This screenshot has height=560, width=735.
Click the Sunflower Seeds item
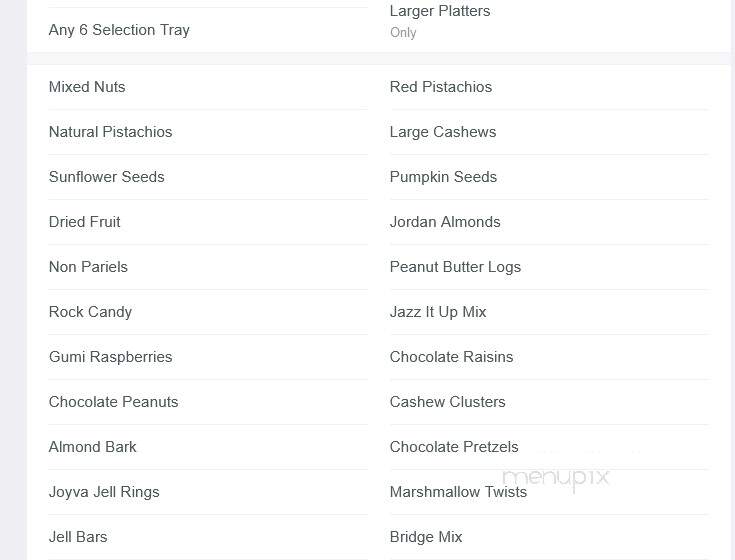[x=106, y=177]
